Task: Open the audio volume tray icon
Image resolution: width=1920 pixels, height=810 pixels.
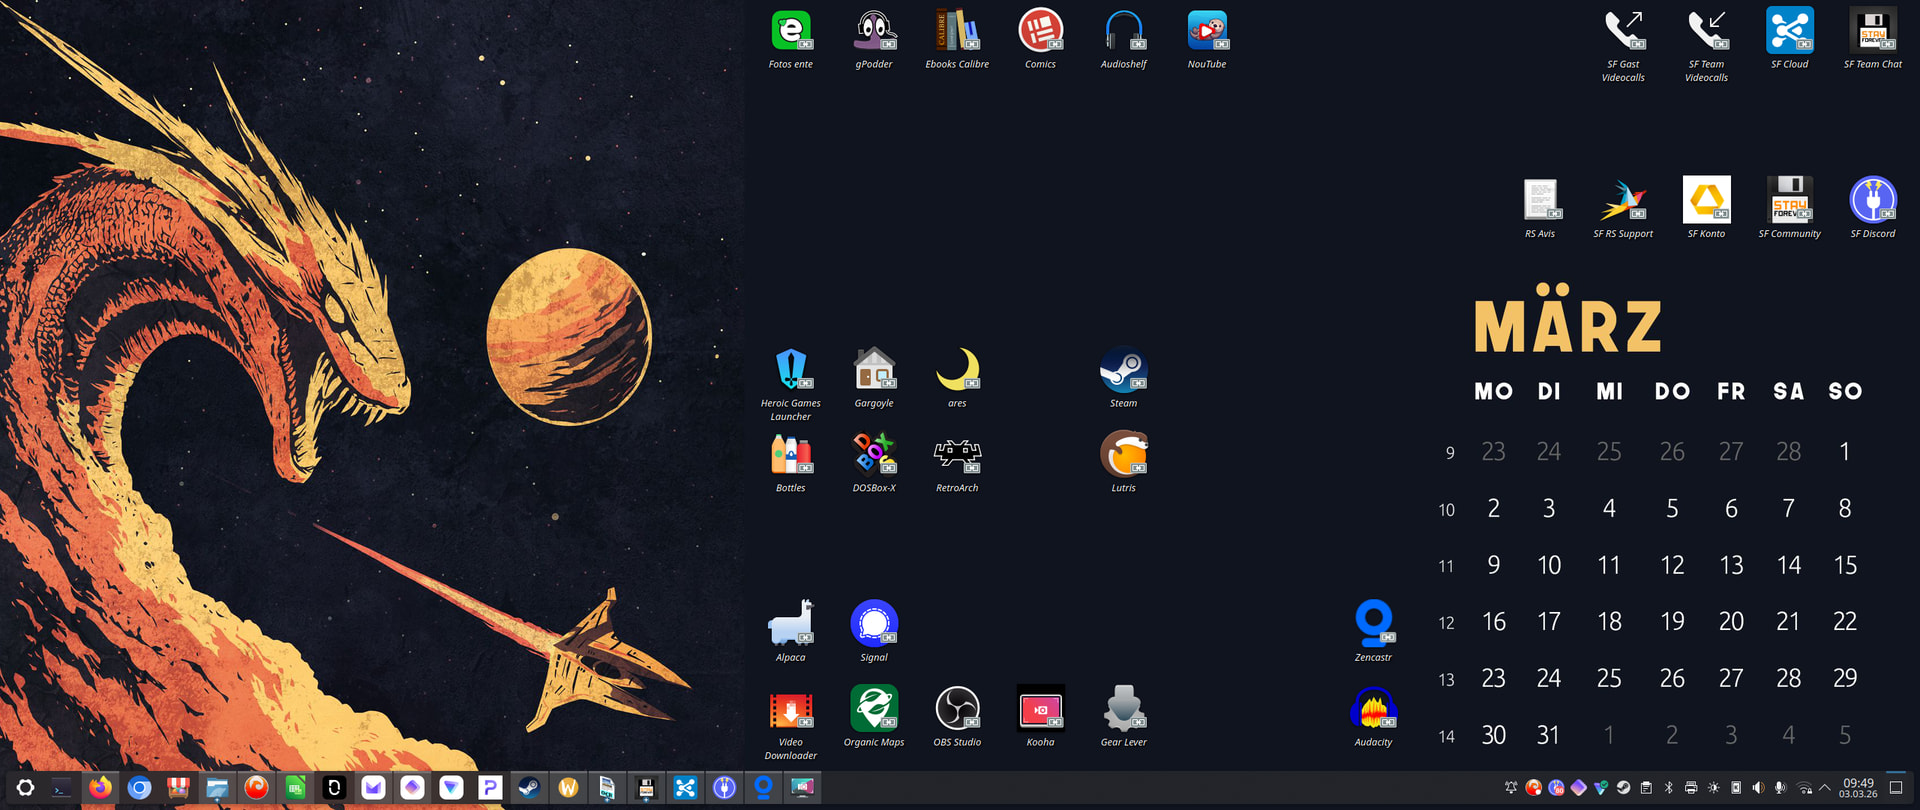Action: pyautogui.click(x=1758, y=788)
